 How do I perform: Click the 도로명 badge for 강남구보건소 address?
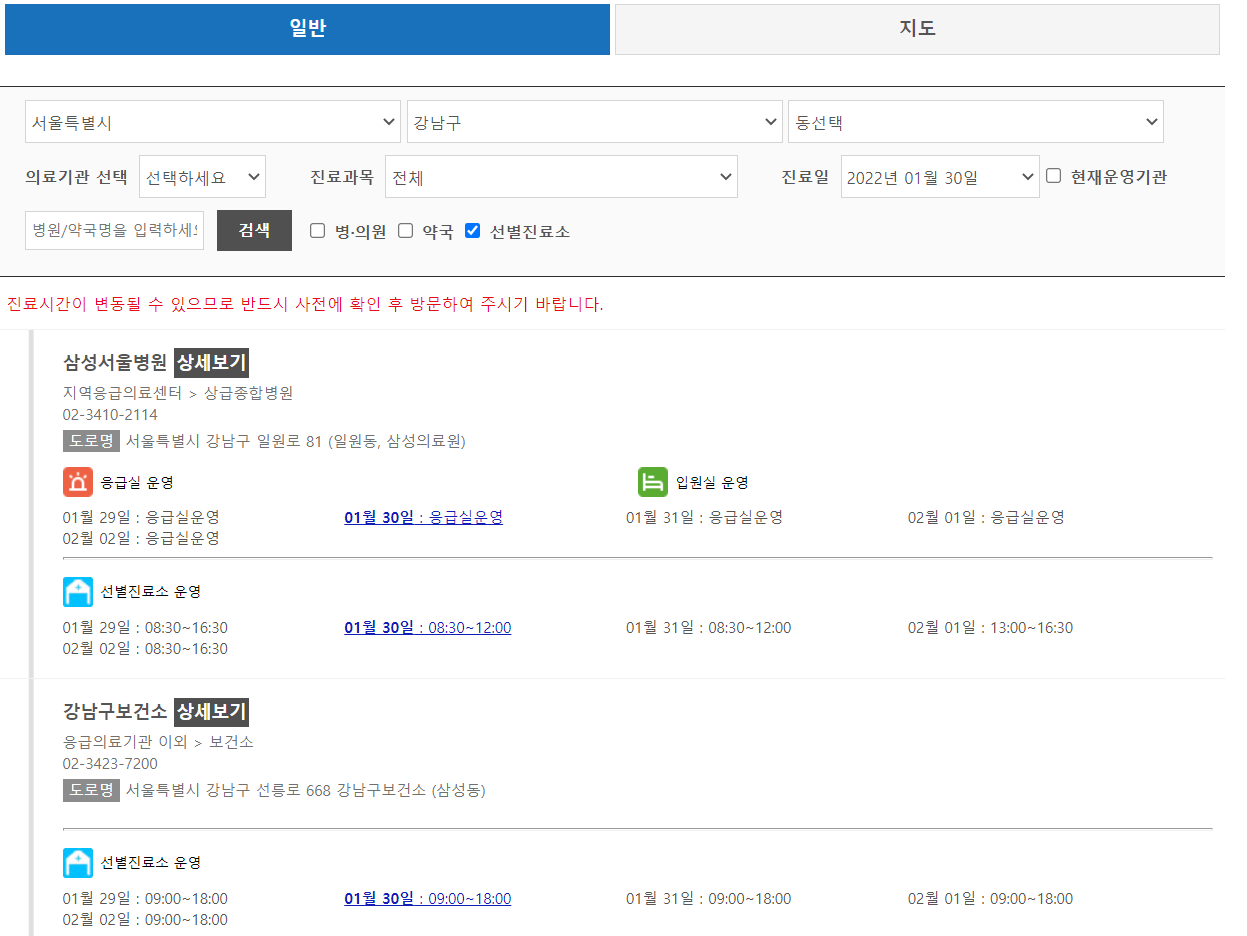pos(91,790)
